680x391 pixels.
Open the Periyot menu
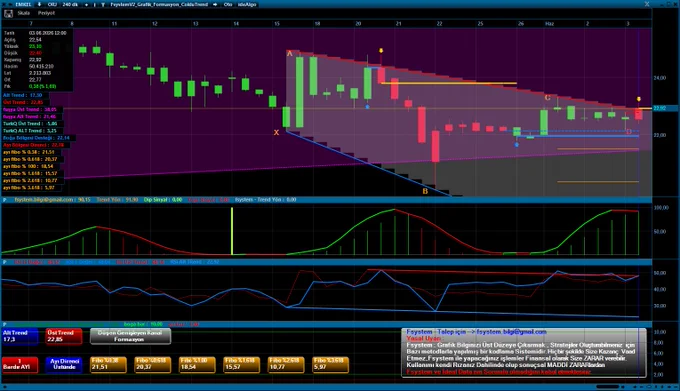(46, 13)
